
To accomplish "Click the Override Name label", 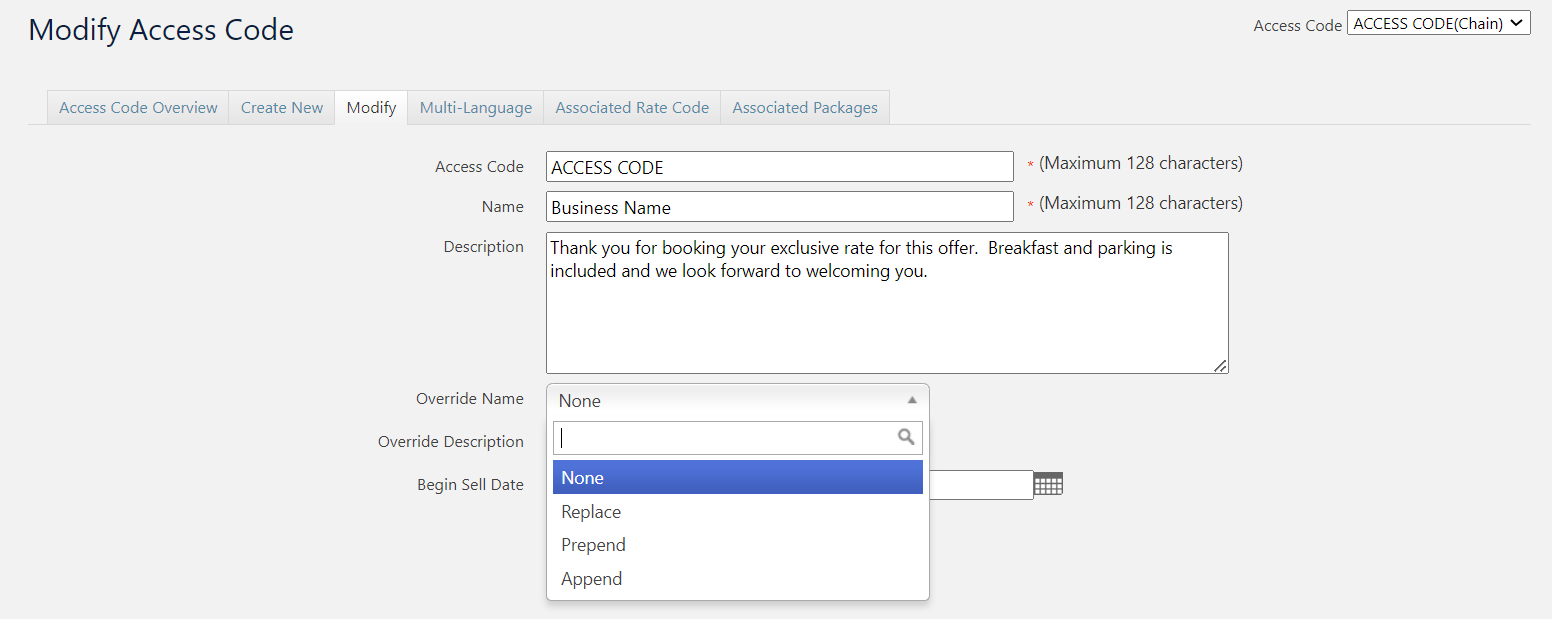I will pyautogui.click(x=470, y=399).
